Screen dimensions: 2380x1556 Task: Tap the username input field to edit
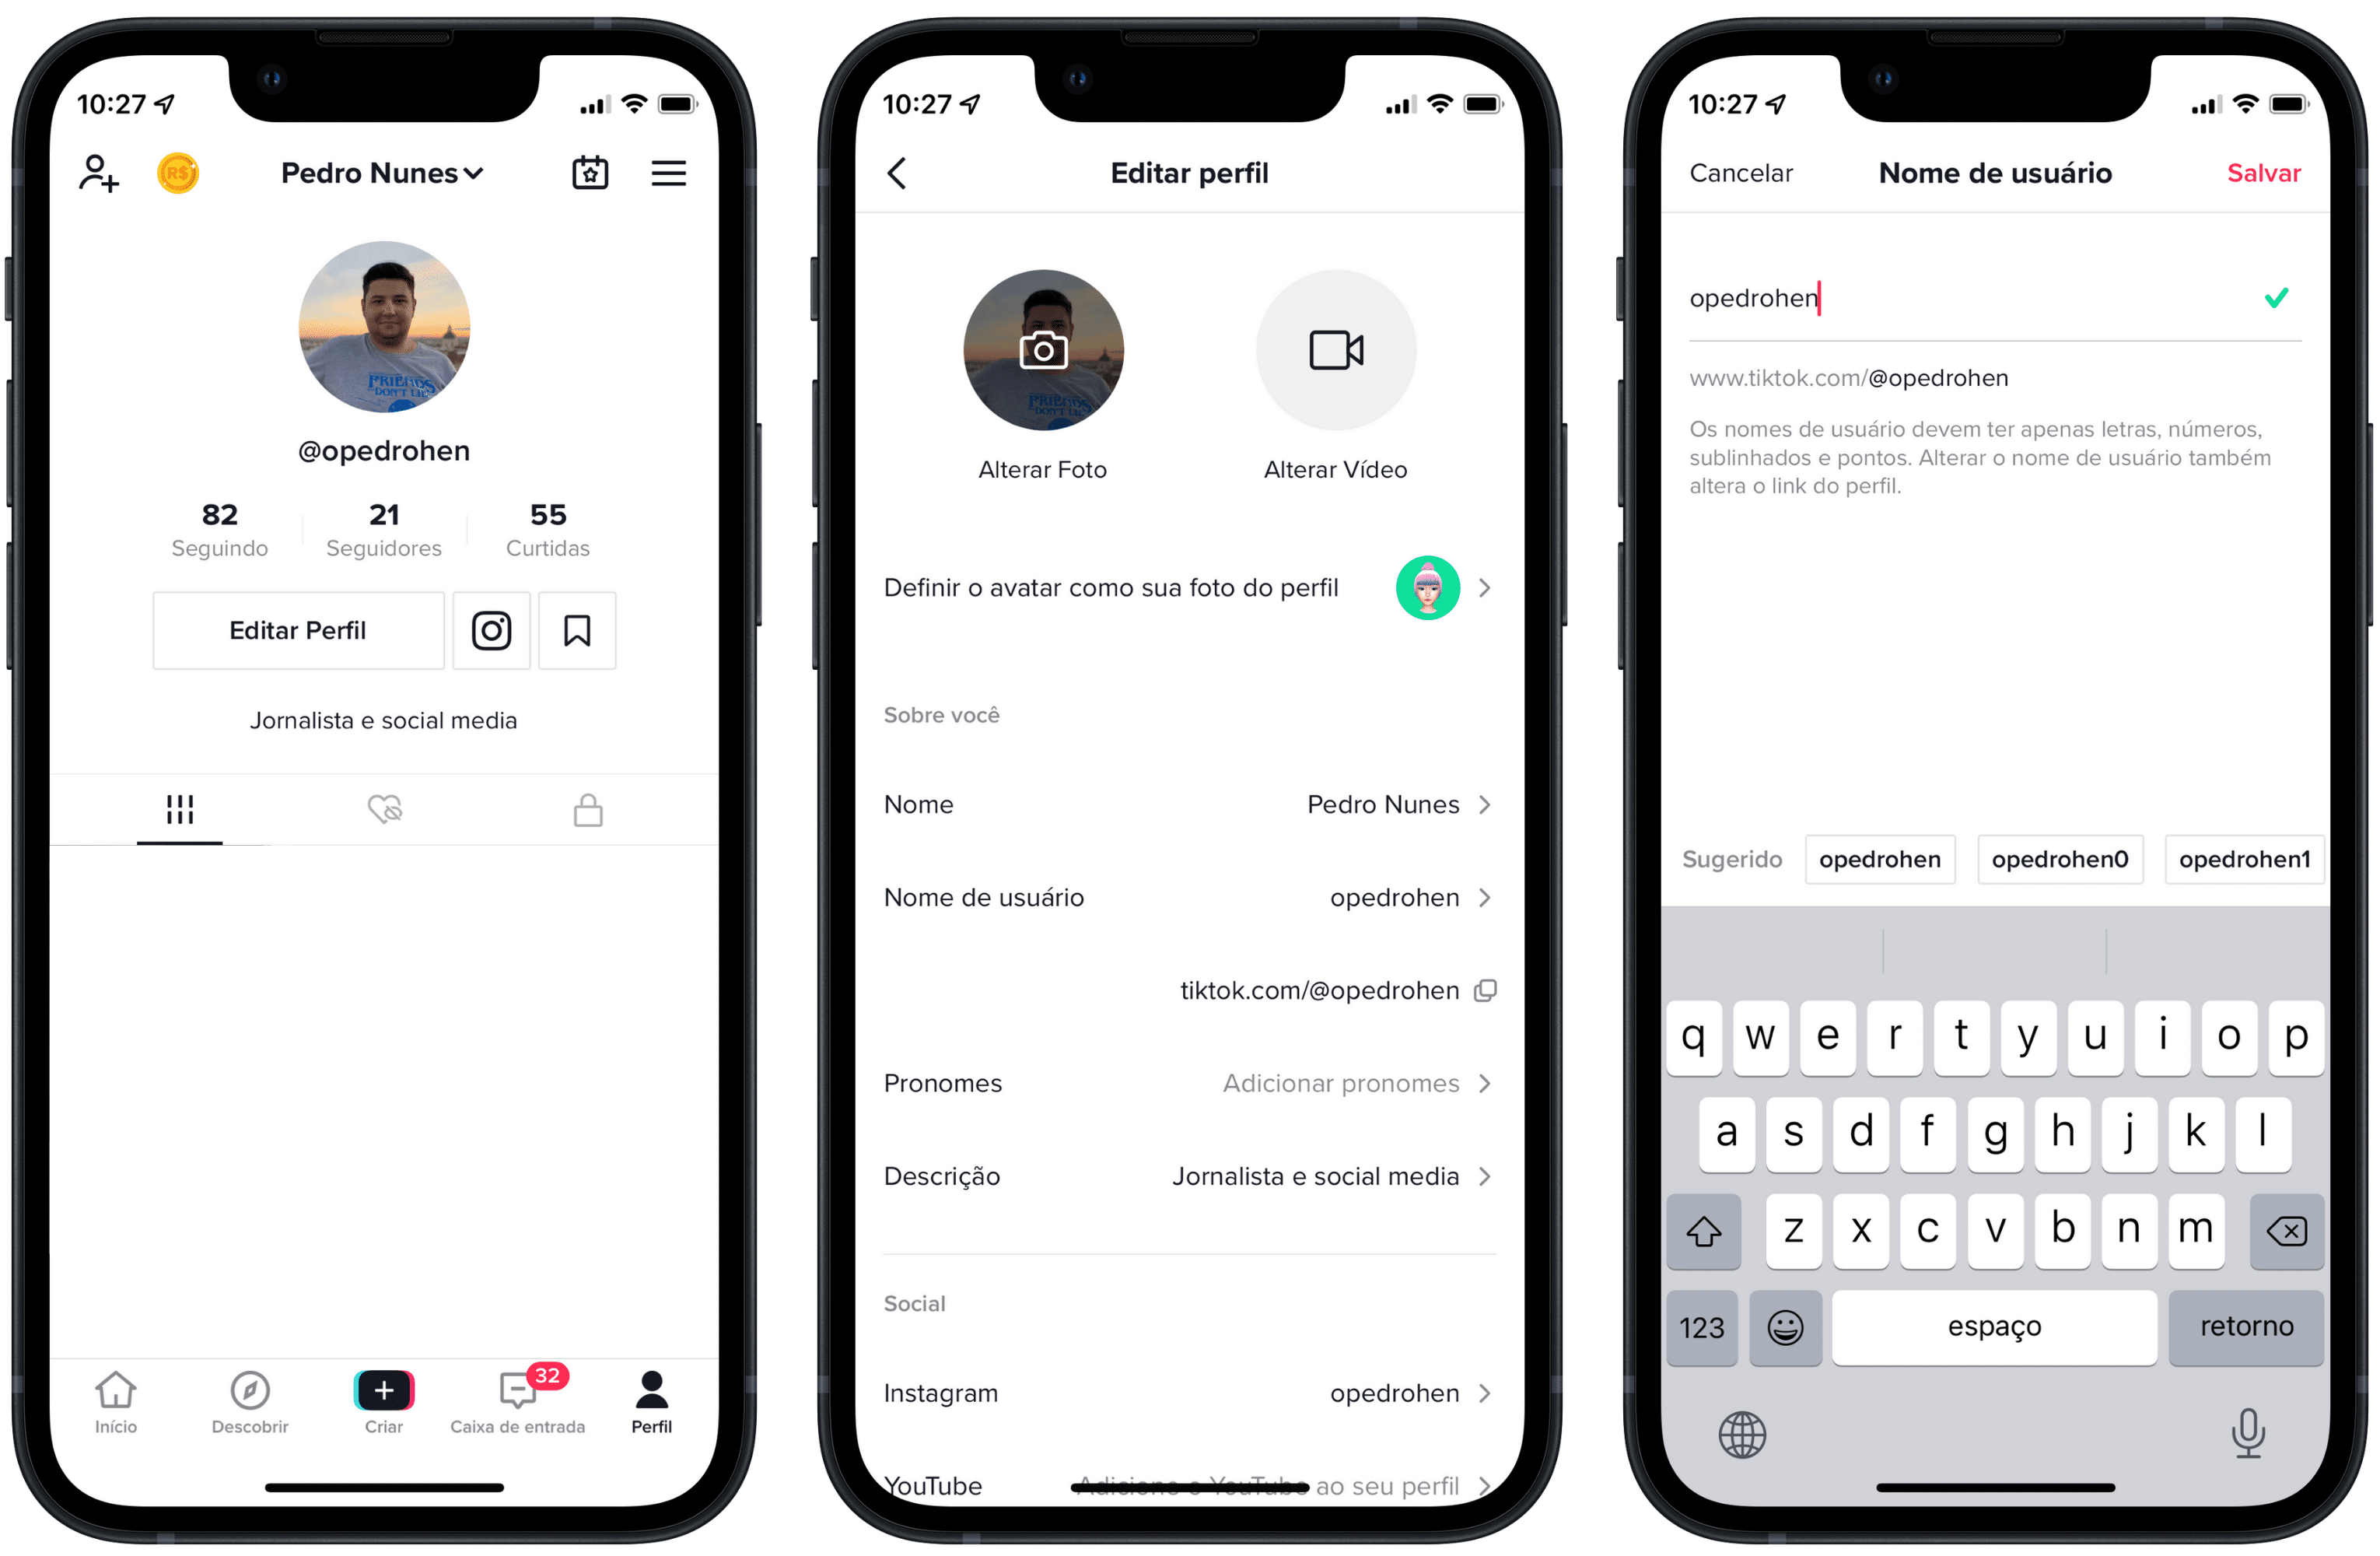pyautogui.click(x=1962, y=297)
